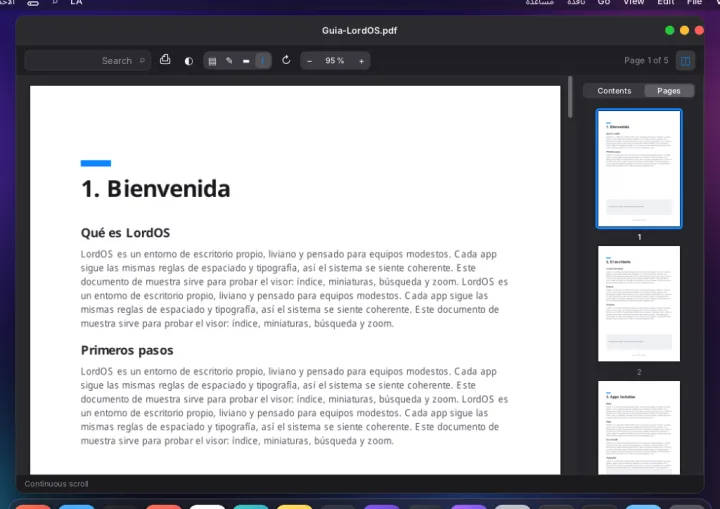Select the highlighter tool
This screenshot has width=720, height=509.
[x=246, y=61]
